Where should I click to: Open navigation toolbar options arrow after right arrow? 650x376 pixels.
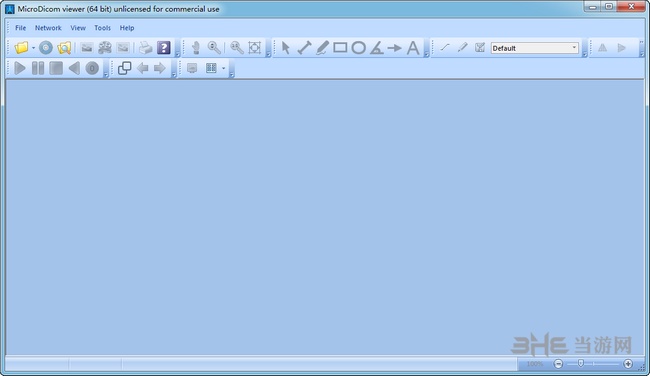tap(174, 75)
